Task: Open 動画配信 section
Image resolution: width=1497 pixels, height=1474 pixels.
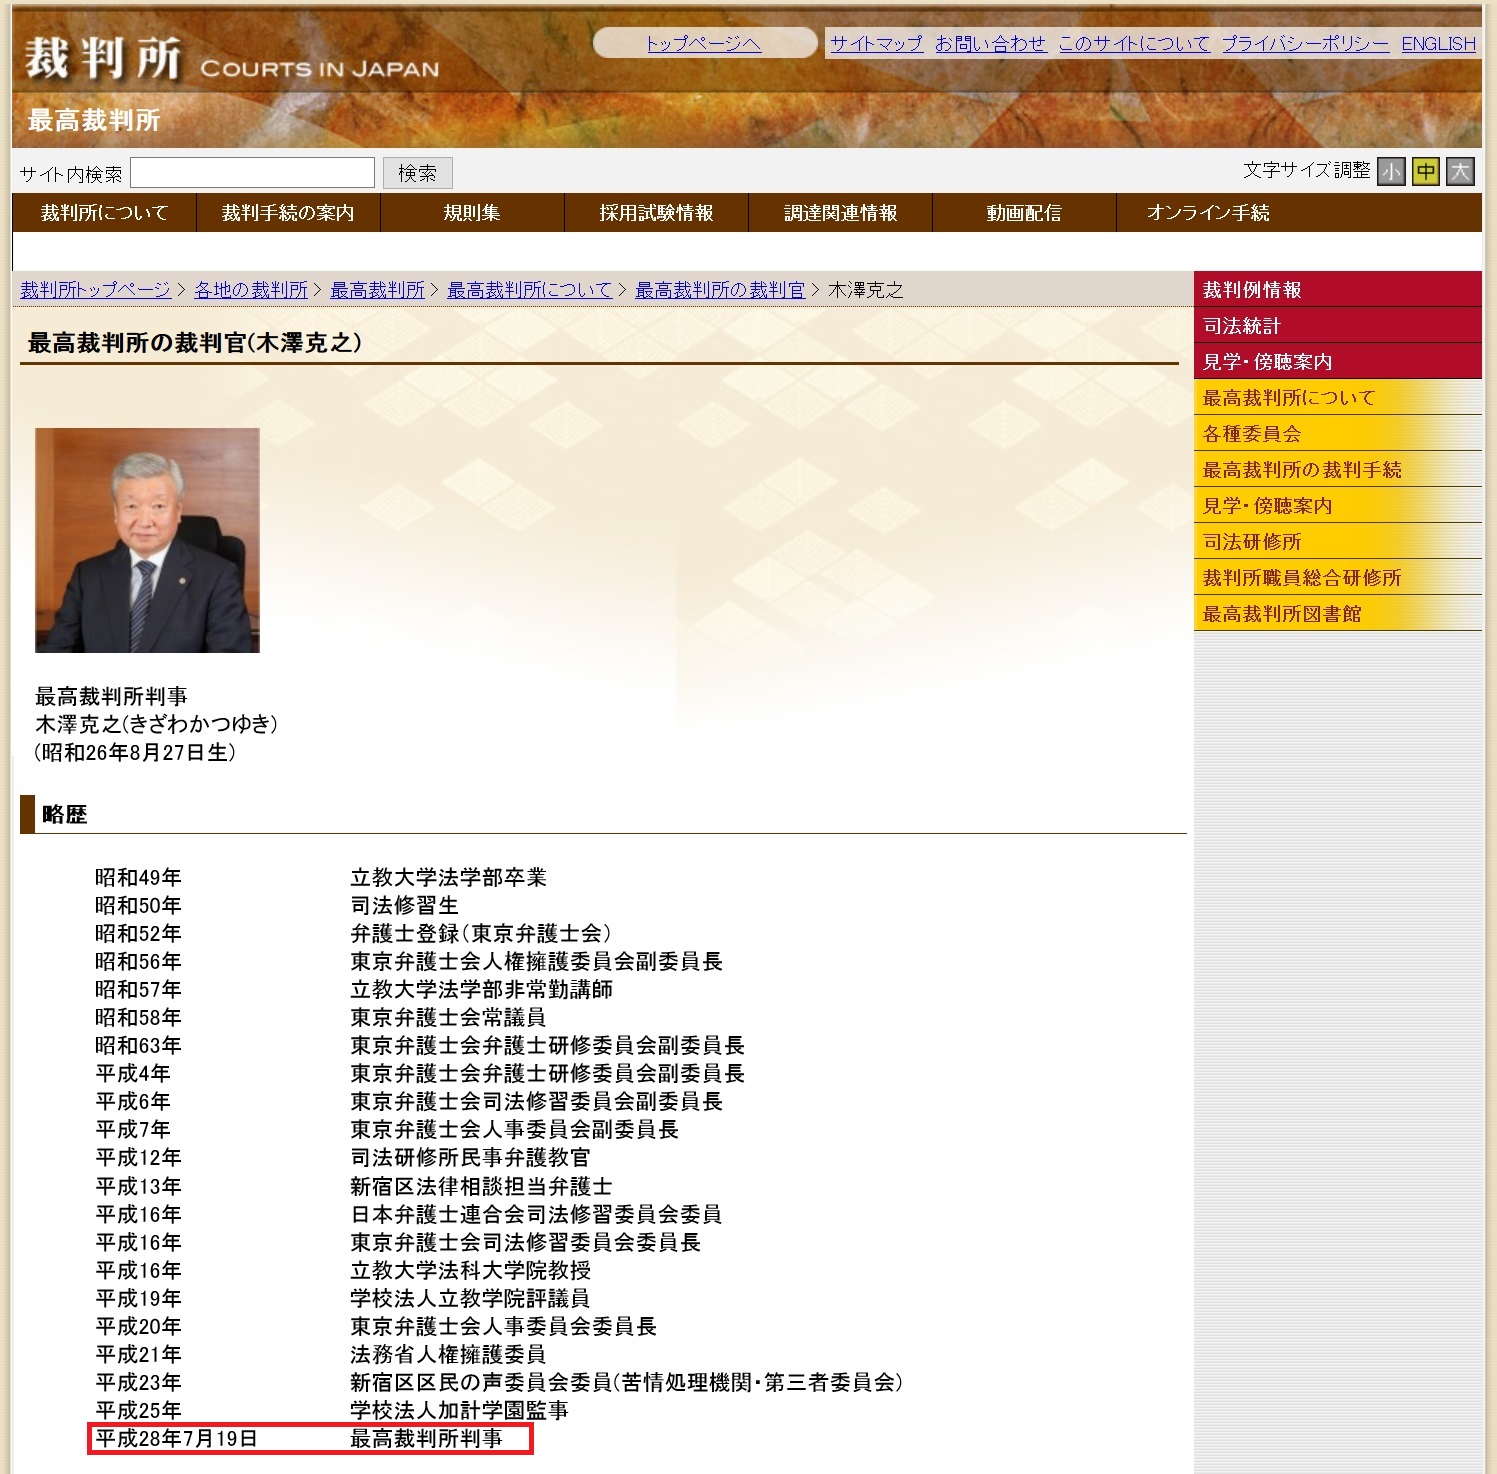Action: [1022, 213]
